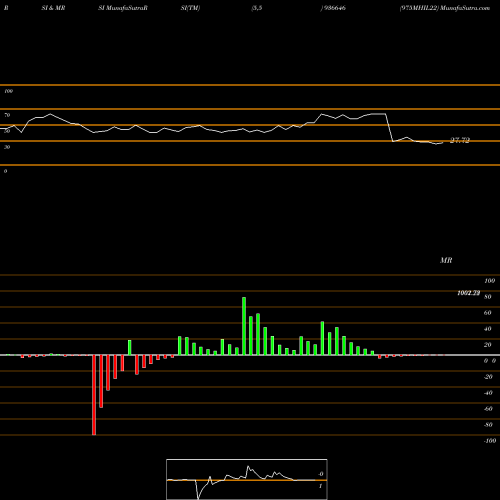Click the MR axis label 80
Image resolution: width=500 pixels, height=500 pixels.
(x=488, y=297)
